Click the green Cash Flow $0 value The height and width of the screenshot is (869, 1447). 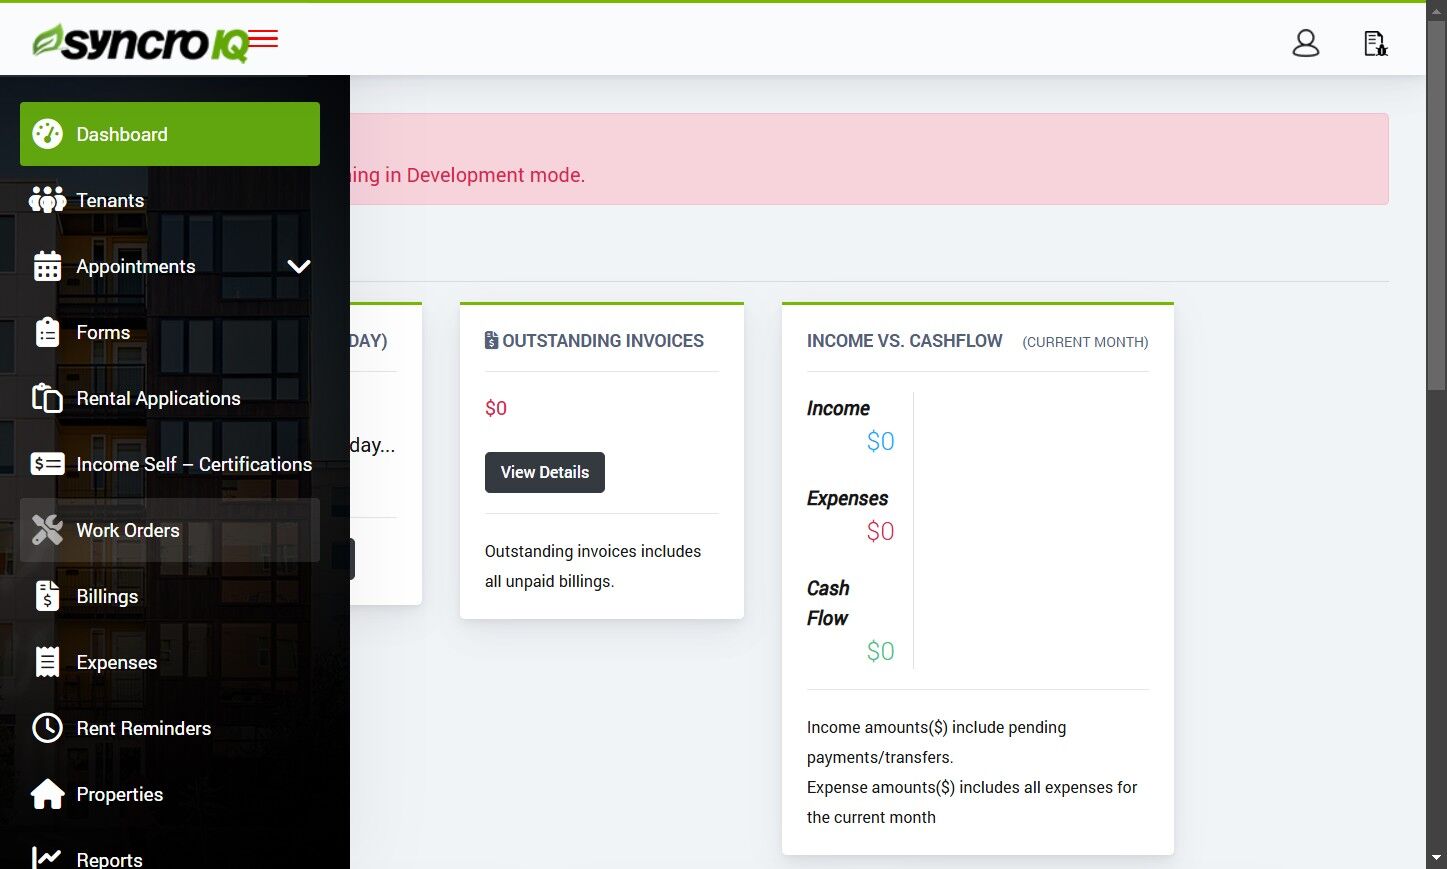pyautogui.click(x=880, y=651)
